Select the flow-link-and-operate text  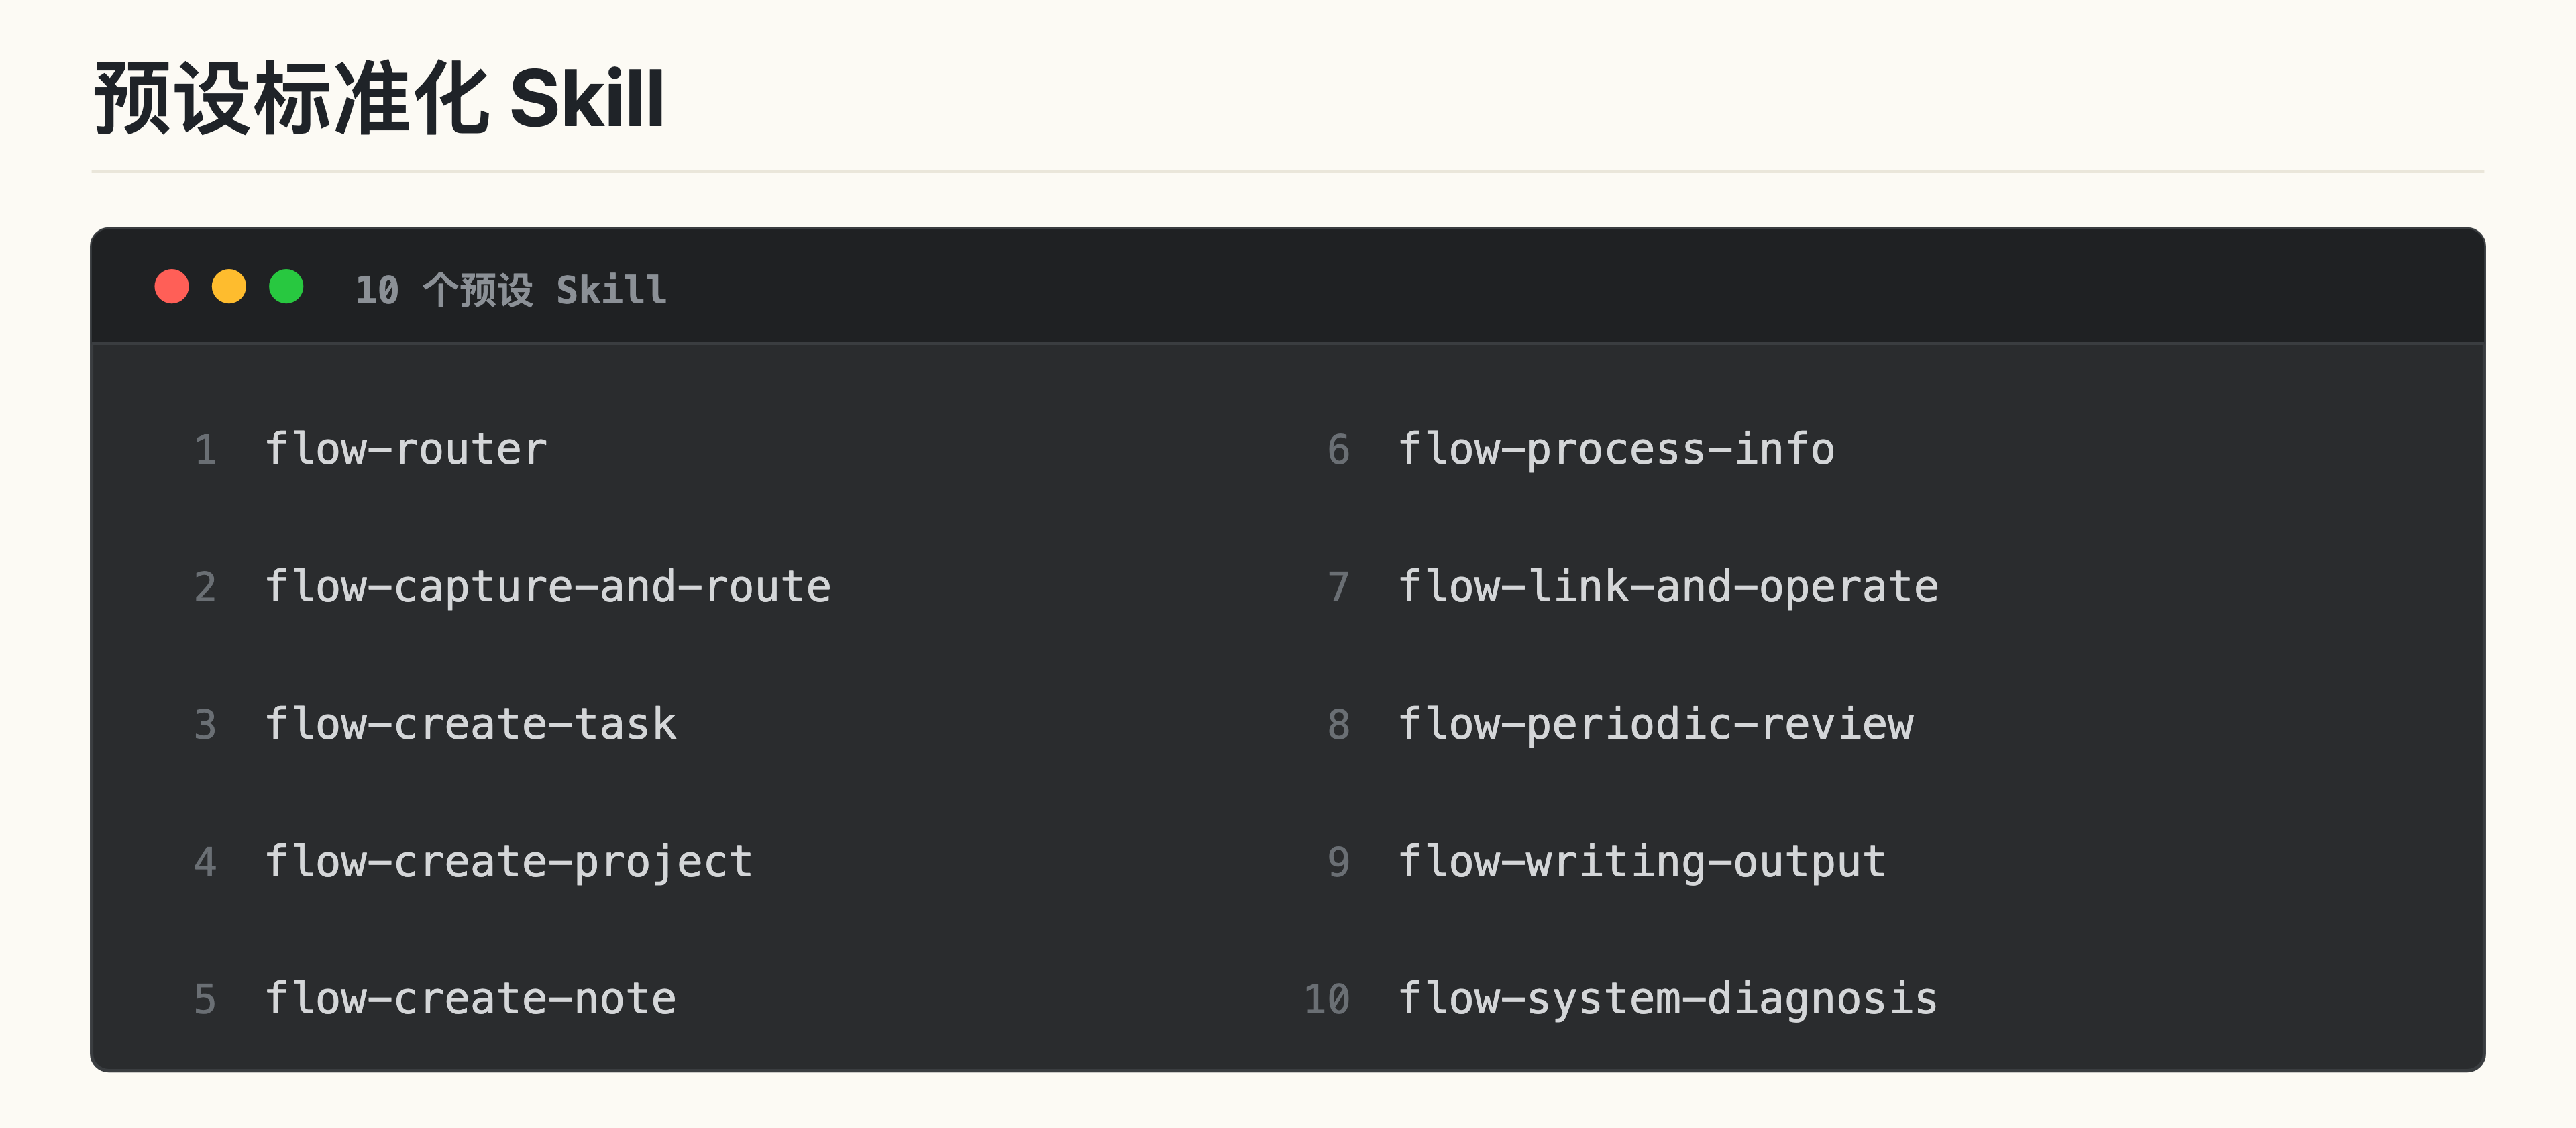[1668, 587]
